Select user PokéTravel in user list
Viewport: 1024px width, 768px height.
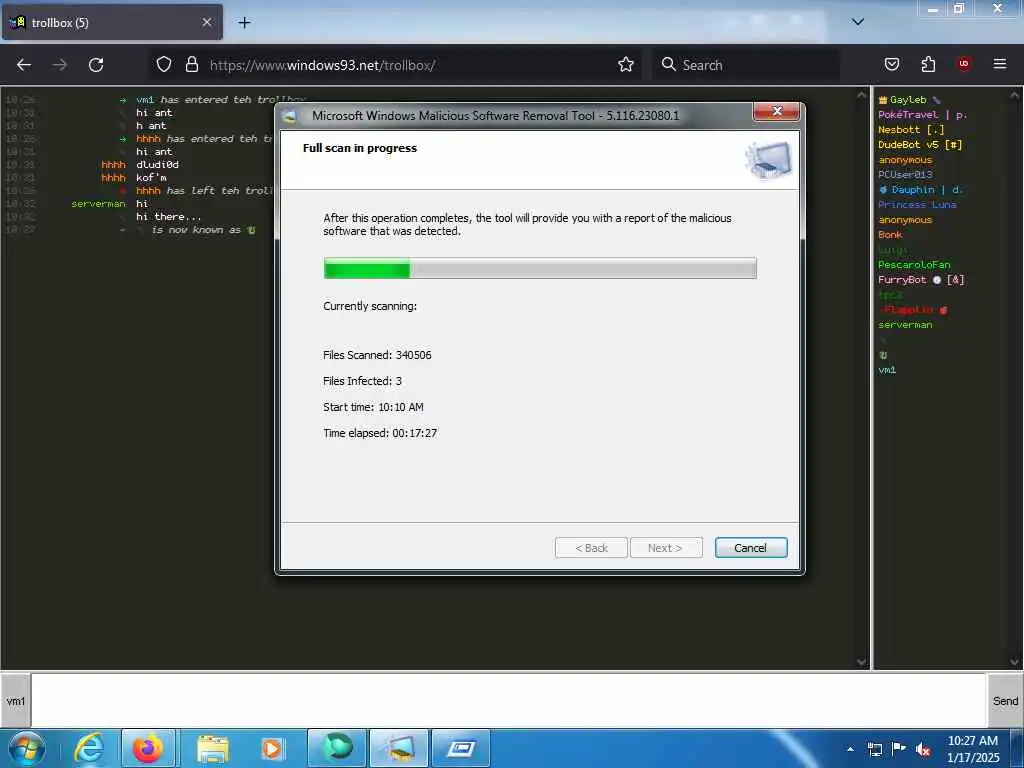922,115
